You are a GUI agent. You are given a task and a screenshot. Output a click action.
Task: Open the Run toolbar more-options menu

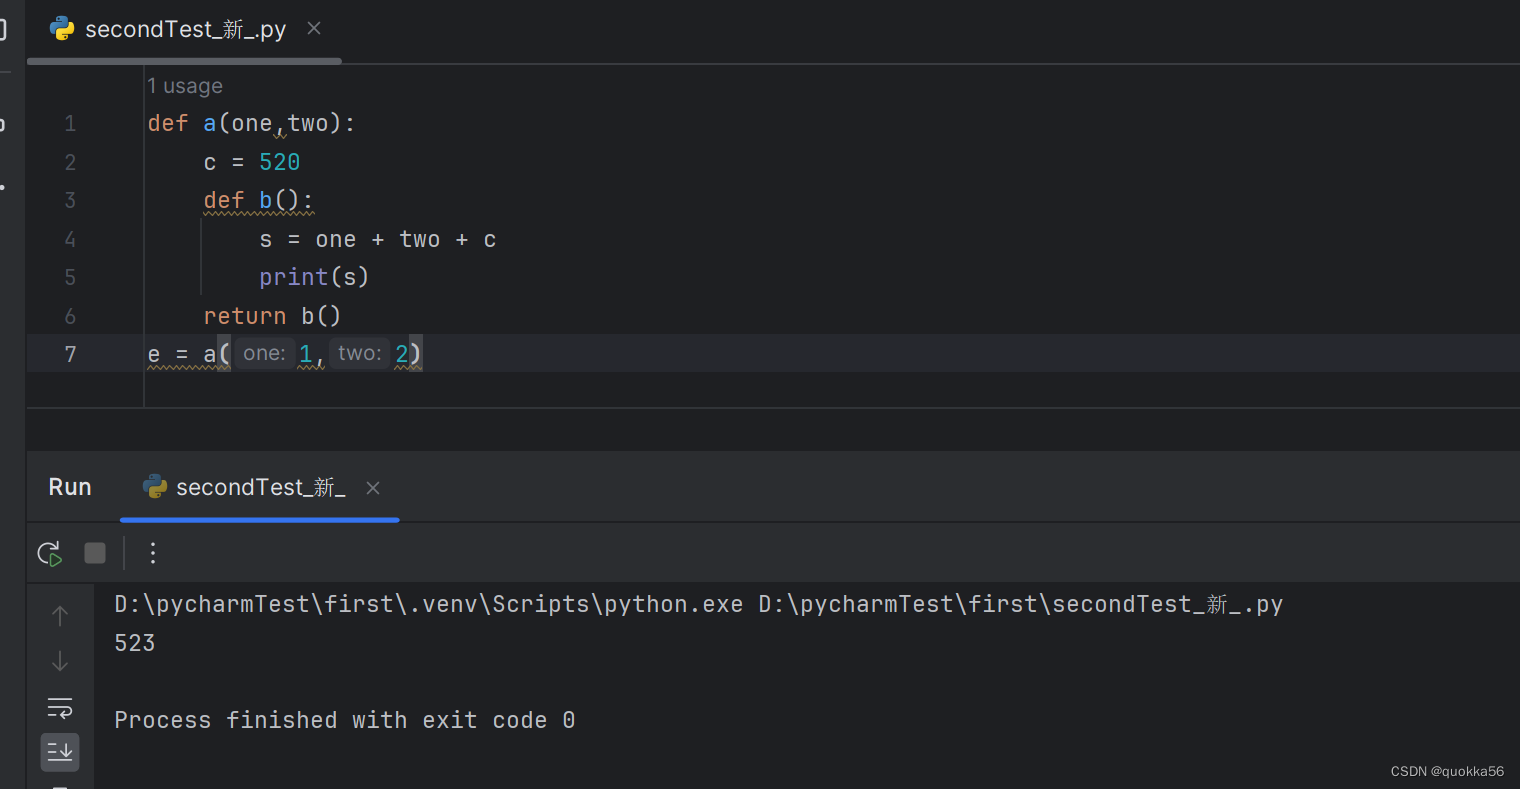click(x=152, y=553)
